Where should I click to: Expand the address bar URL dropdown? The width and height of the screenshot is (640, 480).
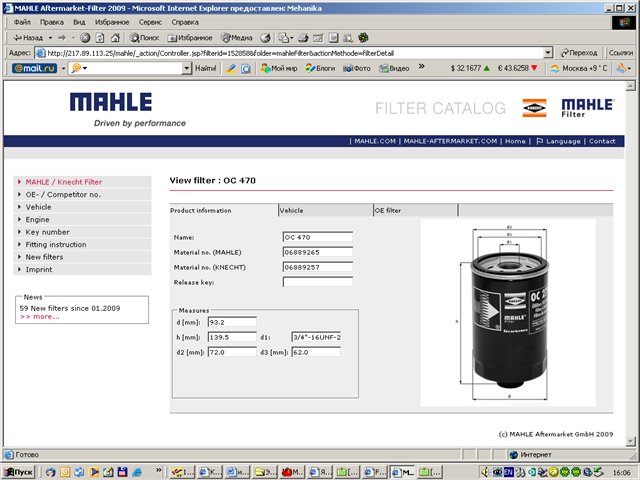tap(548, 53)
